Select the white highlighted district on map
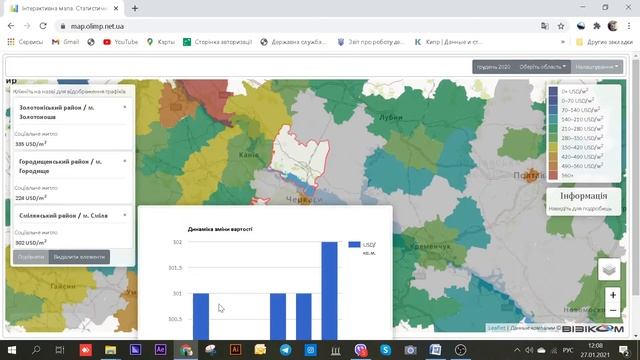The height and width of the screenshot is (360, 640). point(301,157)
